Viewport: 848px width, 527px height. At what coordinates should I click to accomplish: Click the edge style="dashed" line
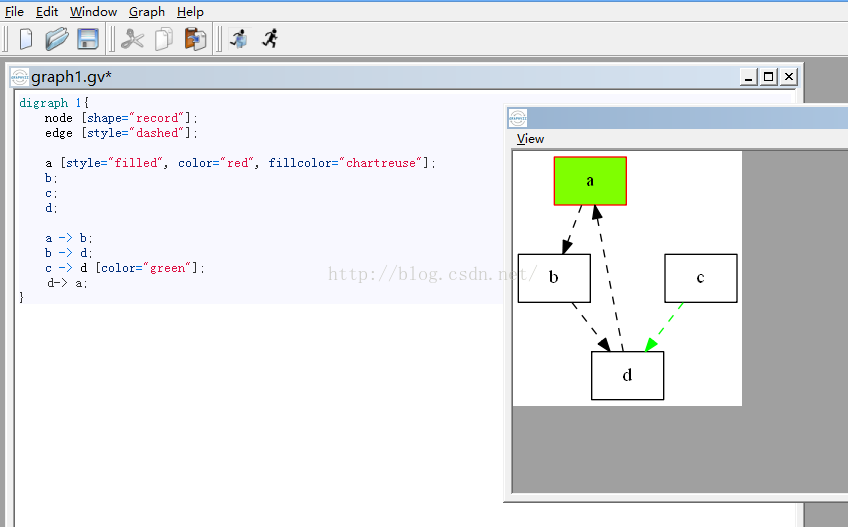[121, 133]
